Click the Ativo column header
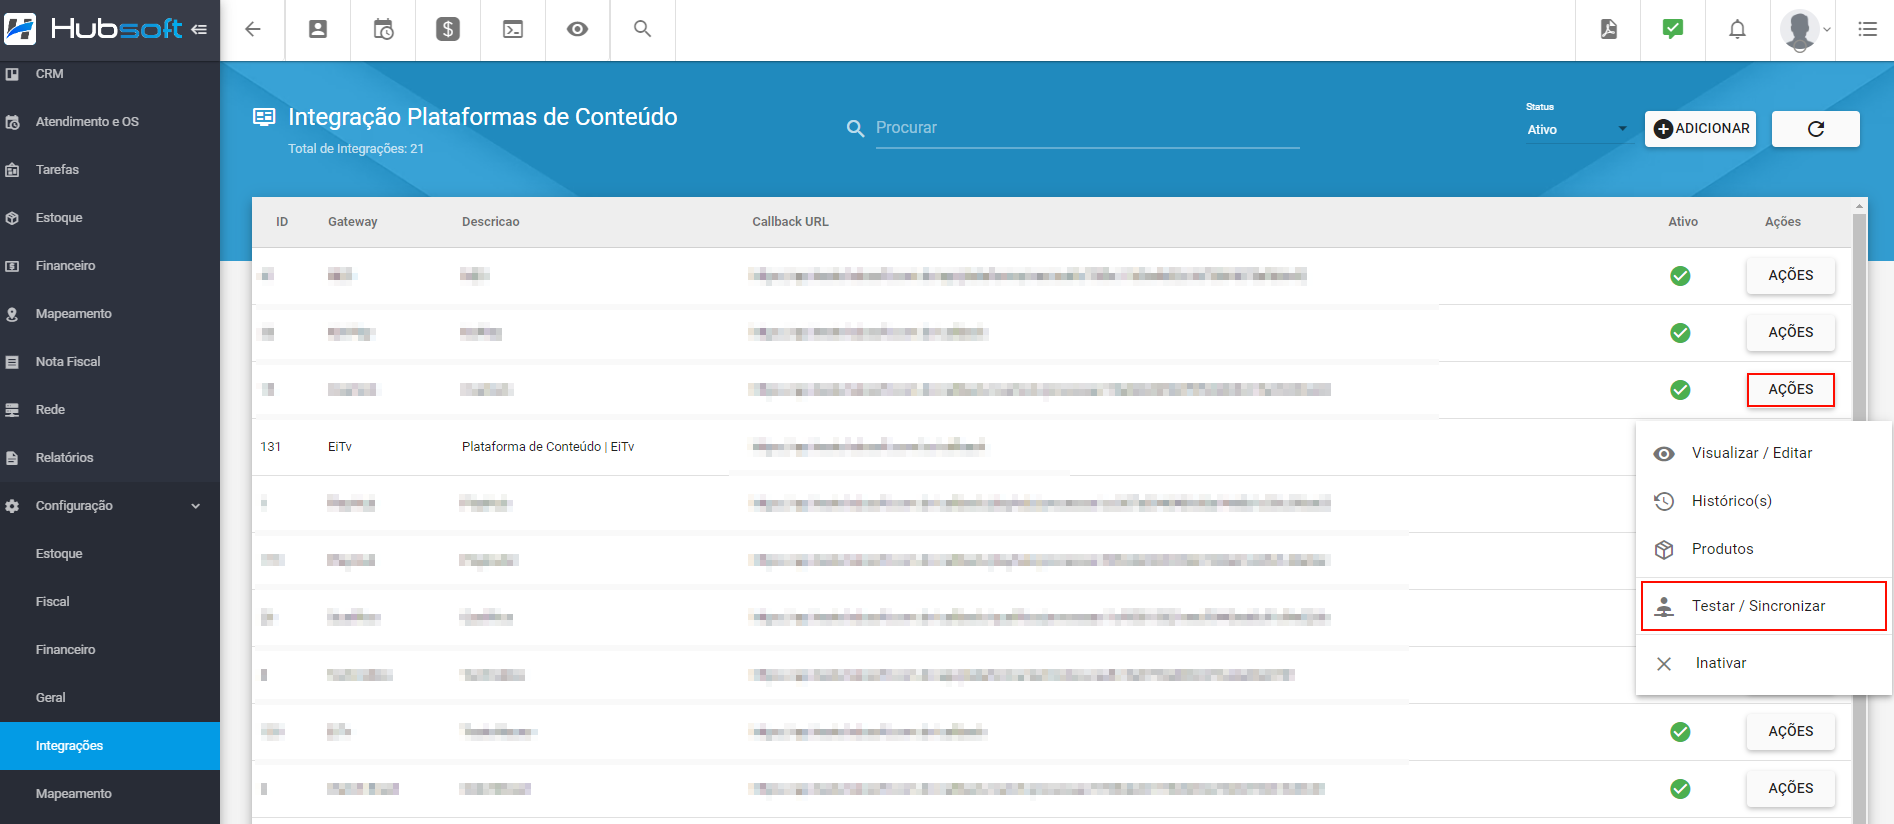Image resolution: width=1894 pixels, height=824 pixels. pos(1683,222)
